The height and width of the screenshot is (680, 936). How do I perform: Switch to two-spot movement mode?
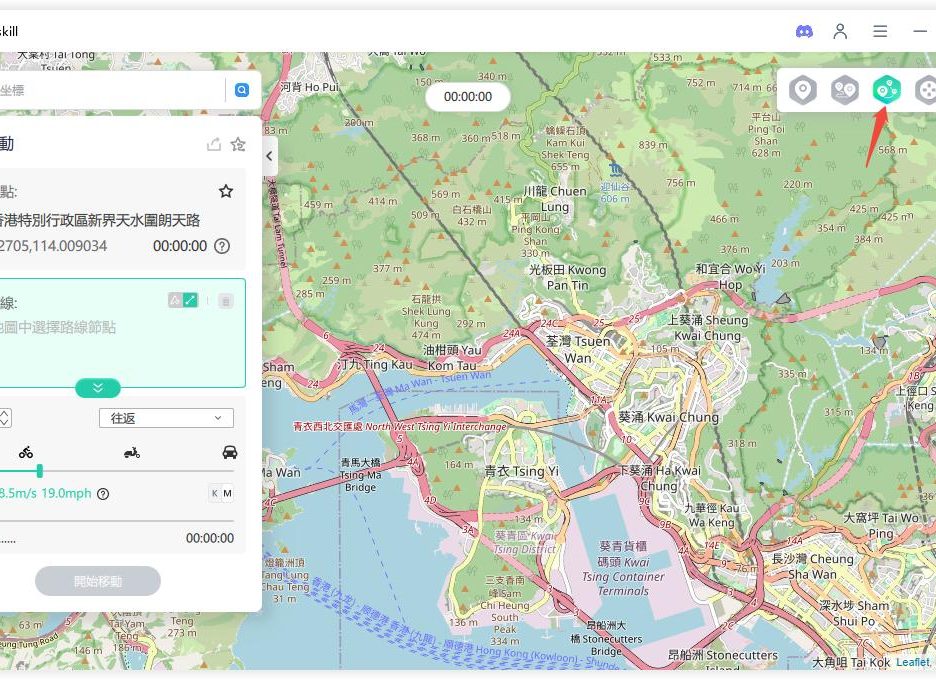point(845,91)
